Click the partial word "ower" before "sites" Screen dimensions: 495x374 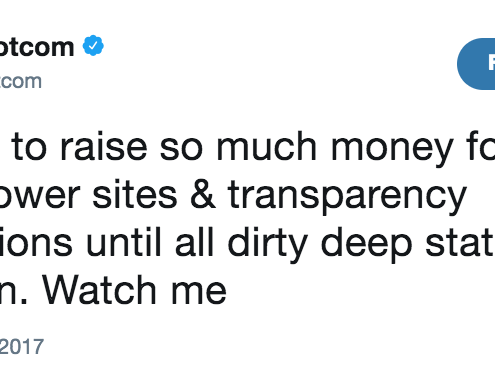coord(40,197)
